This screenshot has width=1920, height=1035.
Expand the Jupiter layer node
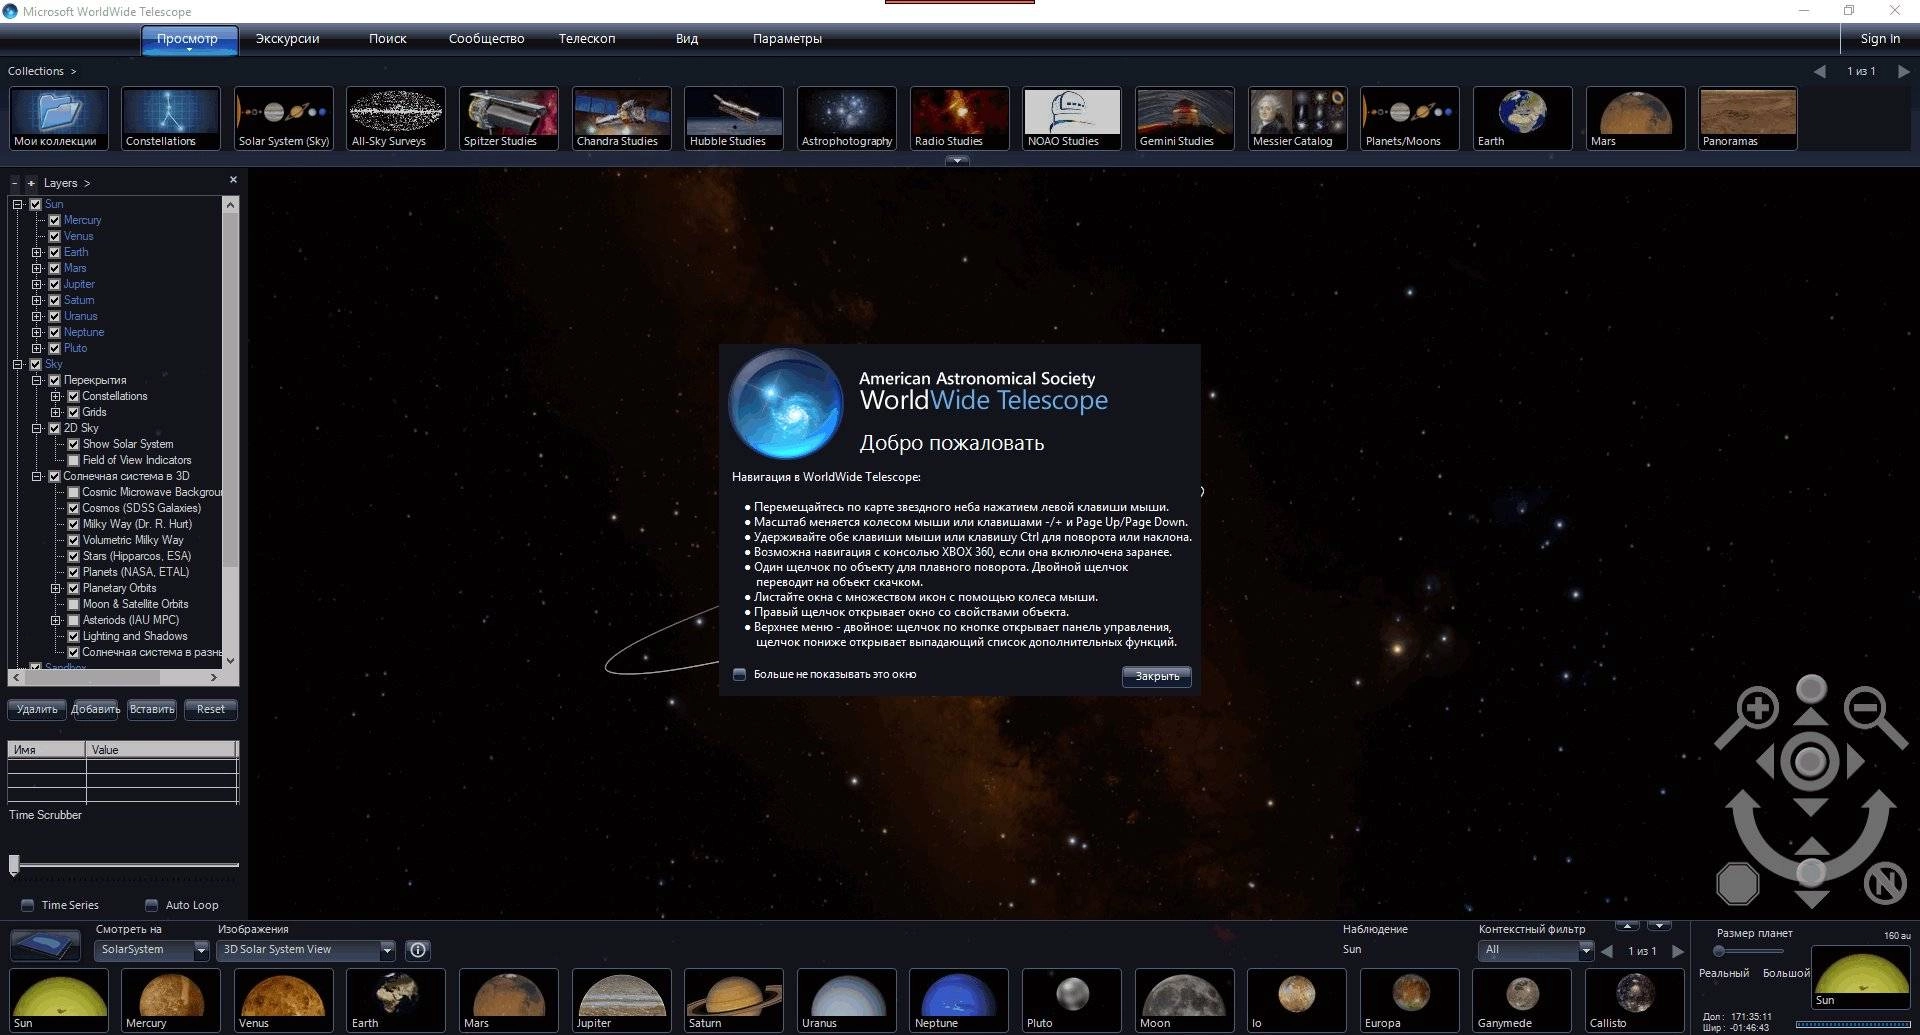coord(36,284)
